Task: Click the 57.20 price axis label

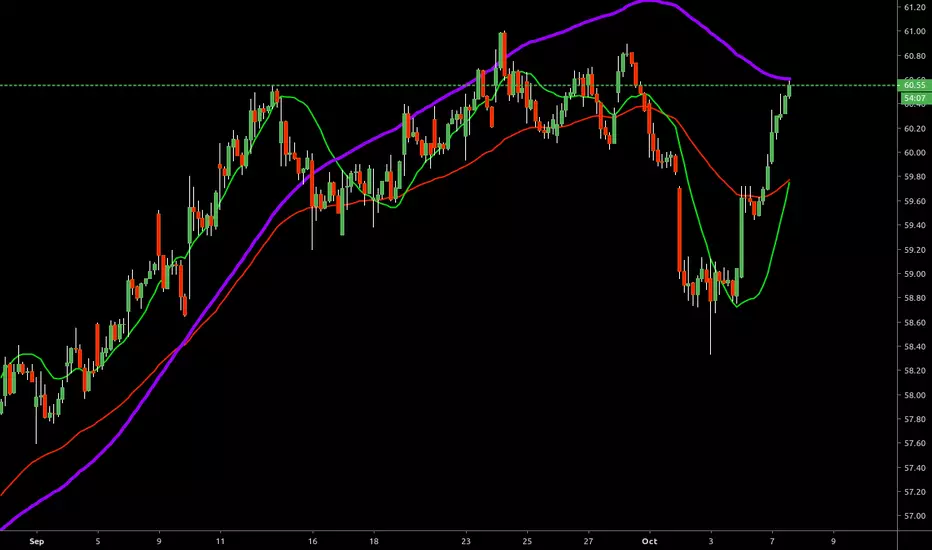Action: coord(914,492)
